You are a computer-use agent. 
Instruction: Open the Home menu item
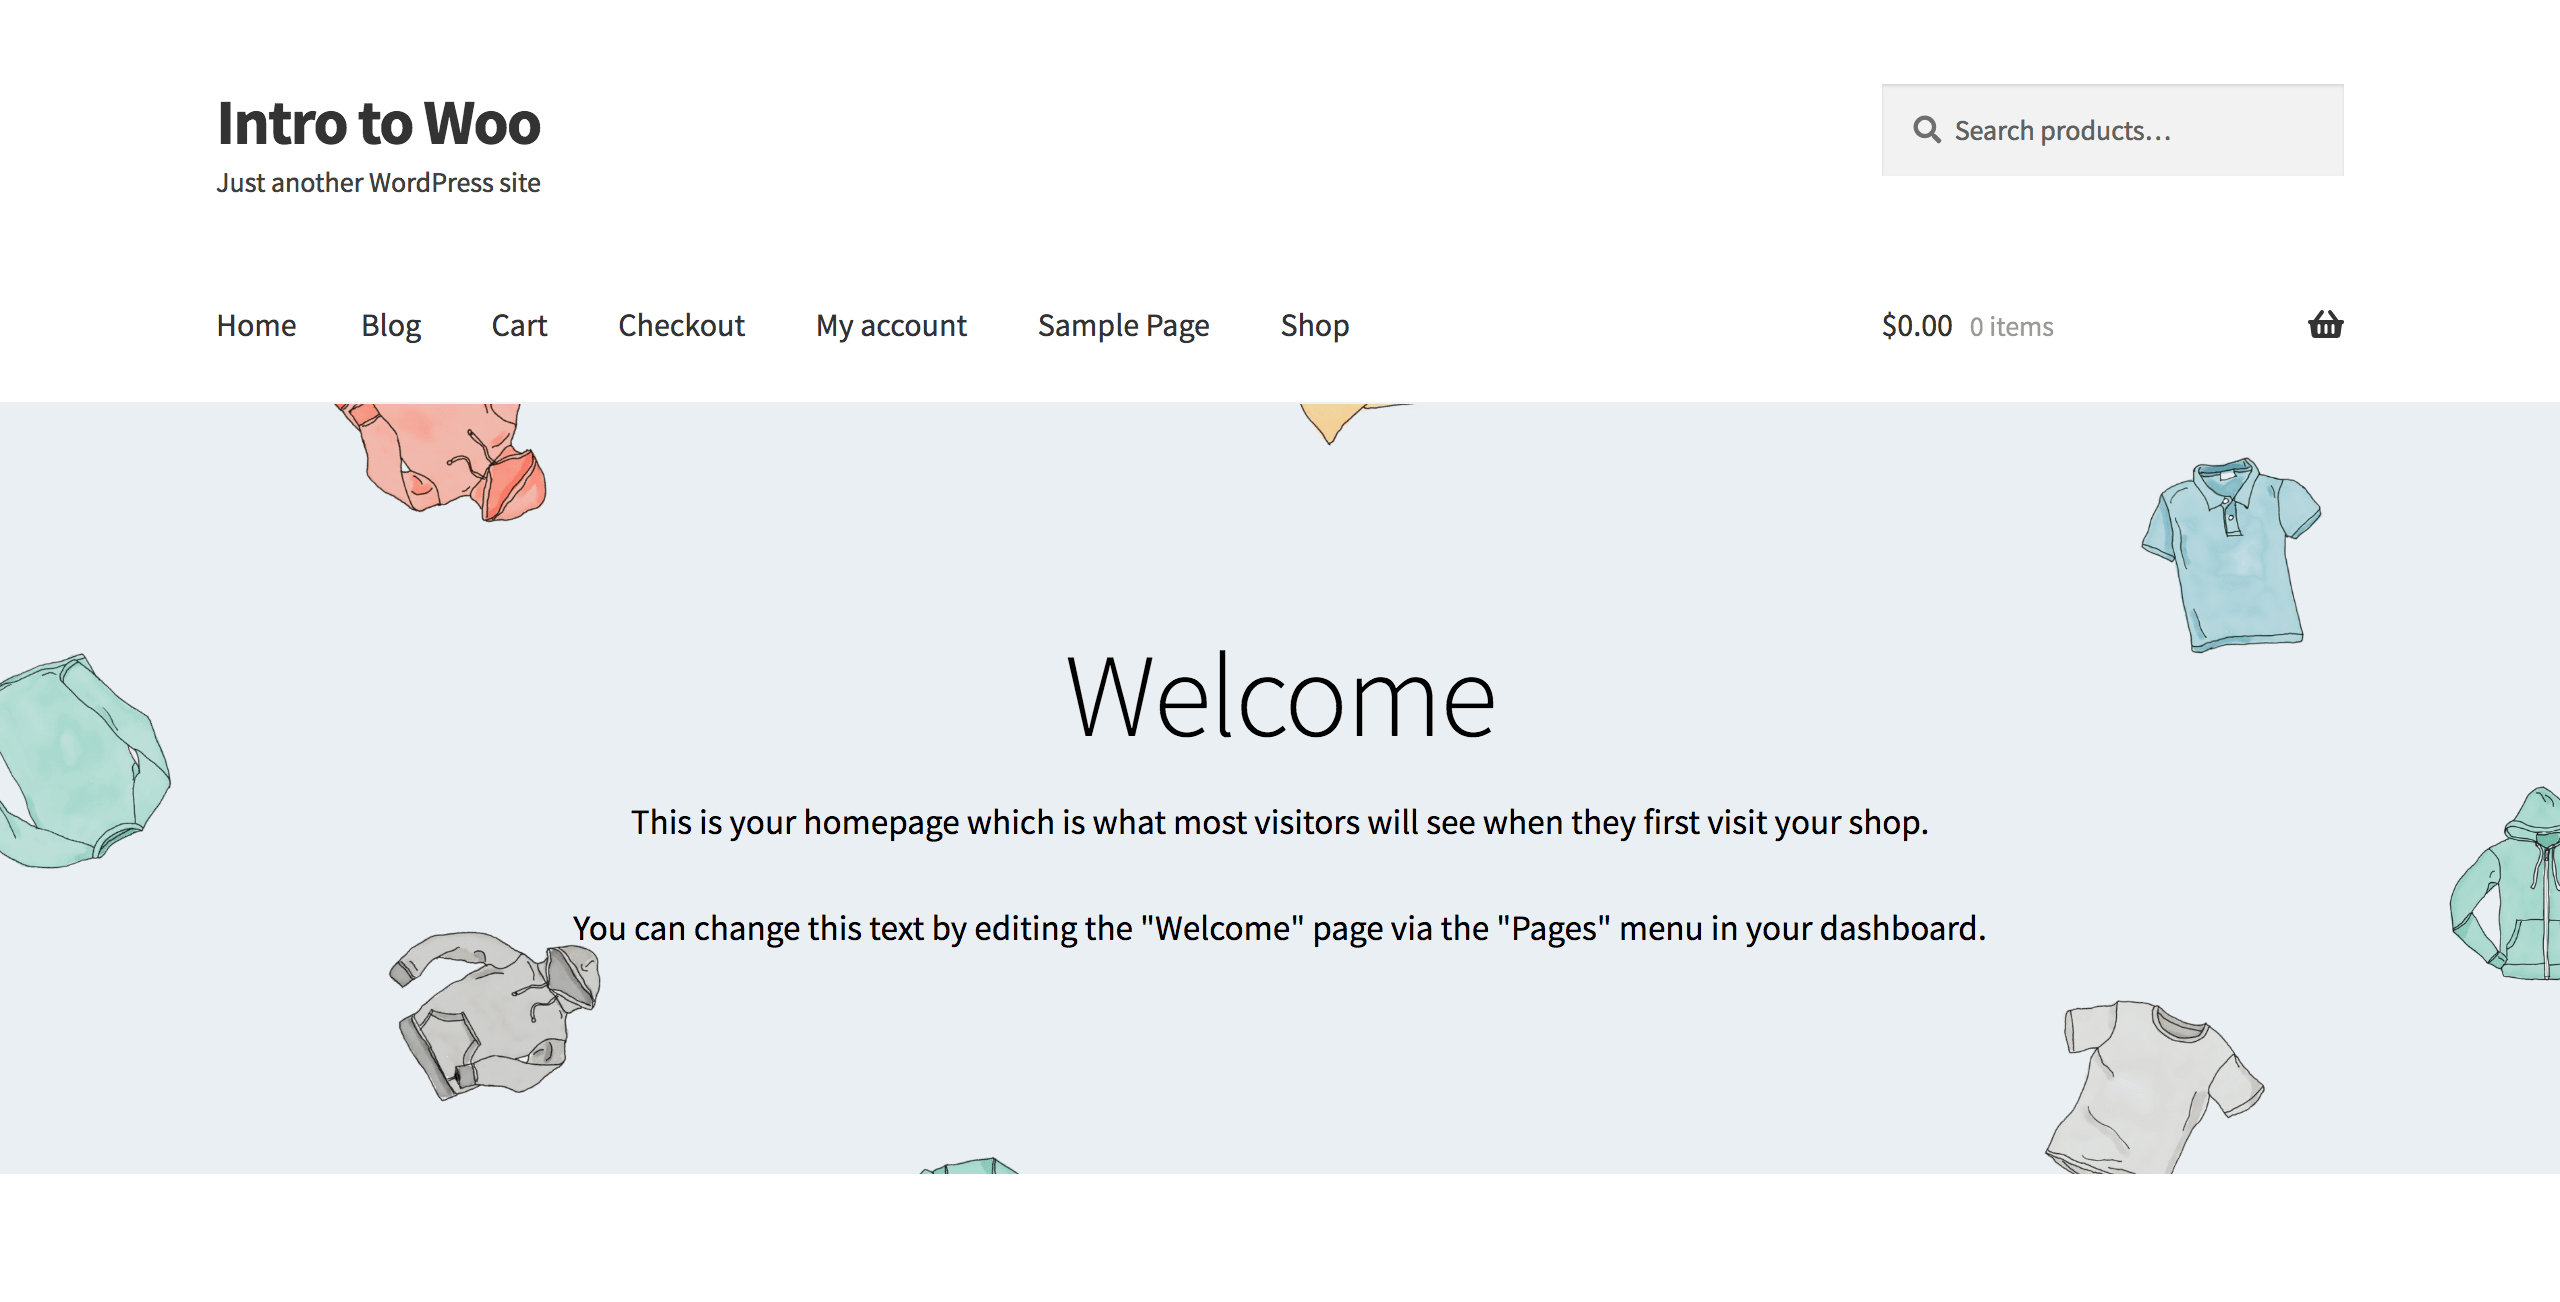tap(256, 326)
